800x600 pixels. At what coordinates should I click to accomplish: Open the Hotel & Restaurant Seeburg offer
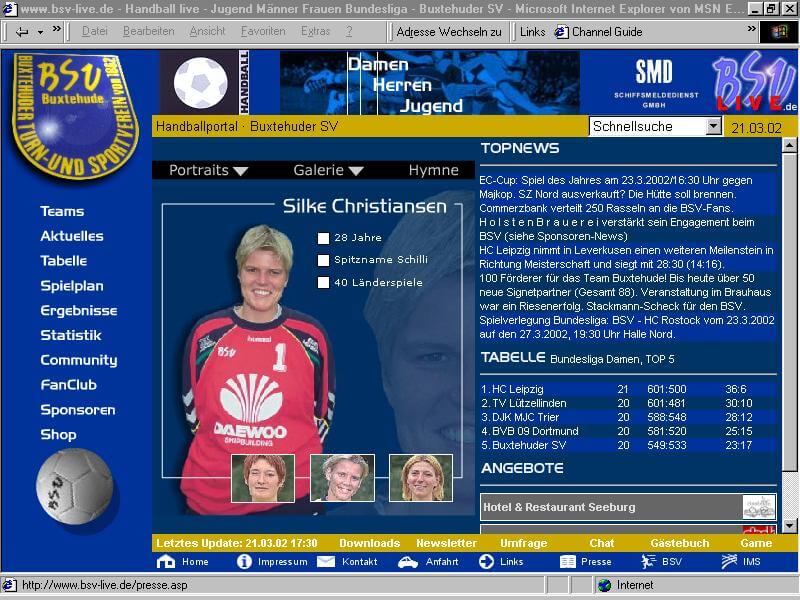point(628,507)
